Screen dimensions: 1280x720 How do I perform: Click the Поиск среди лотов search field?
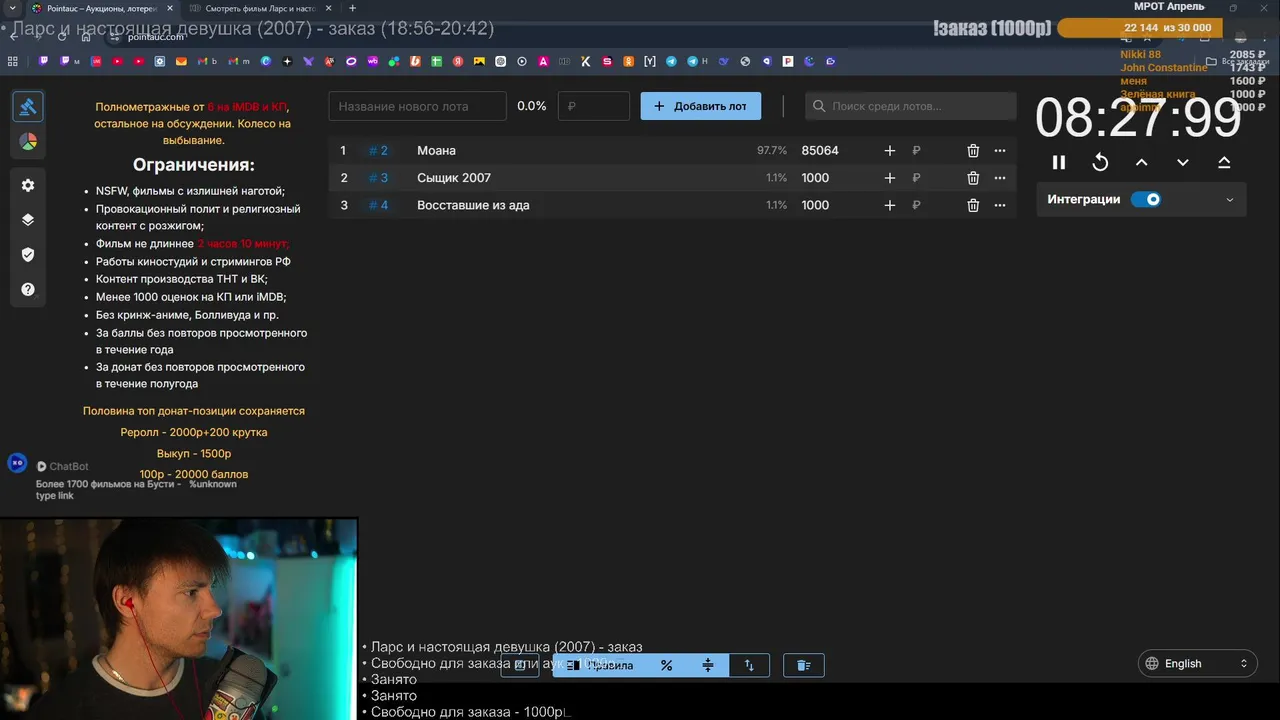tap(910, 106)
